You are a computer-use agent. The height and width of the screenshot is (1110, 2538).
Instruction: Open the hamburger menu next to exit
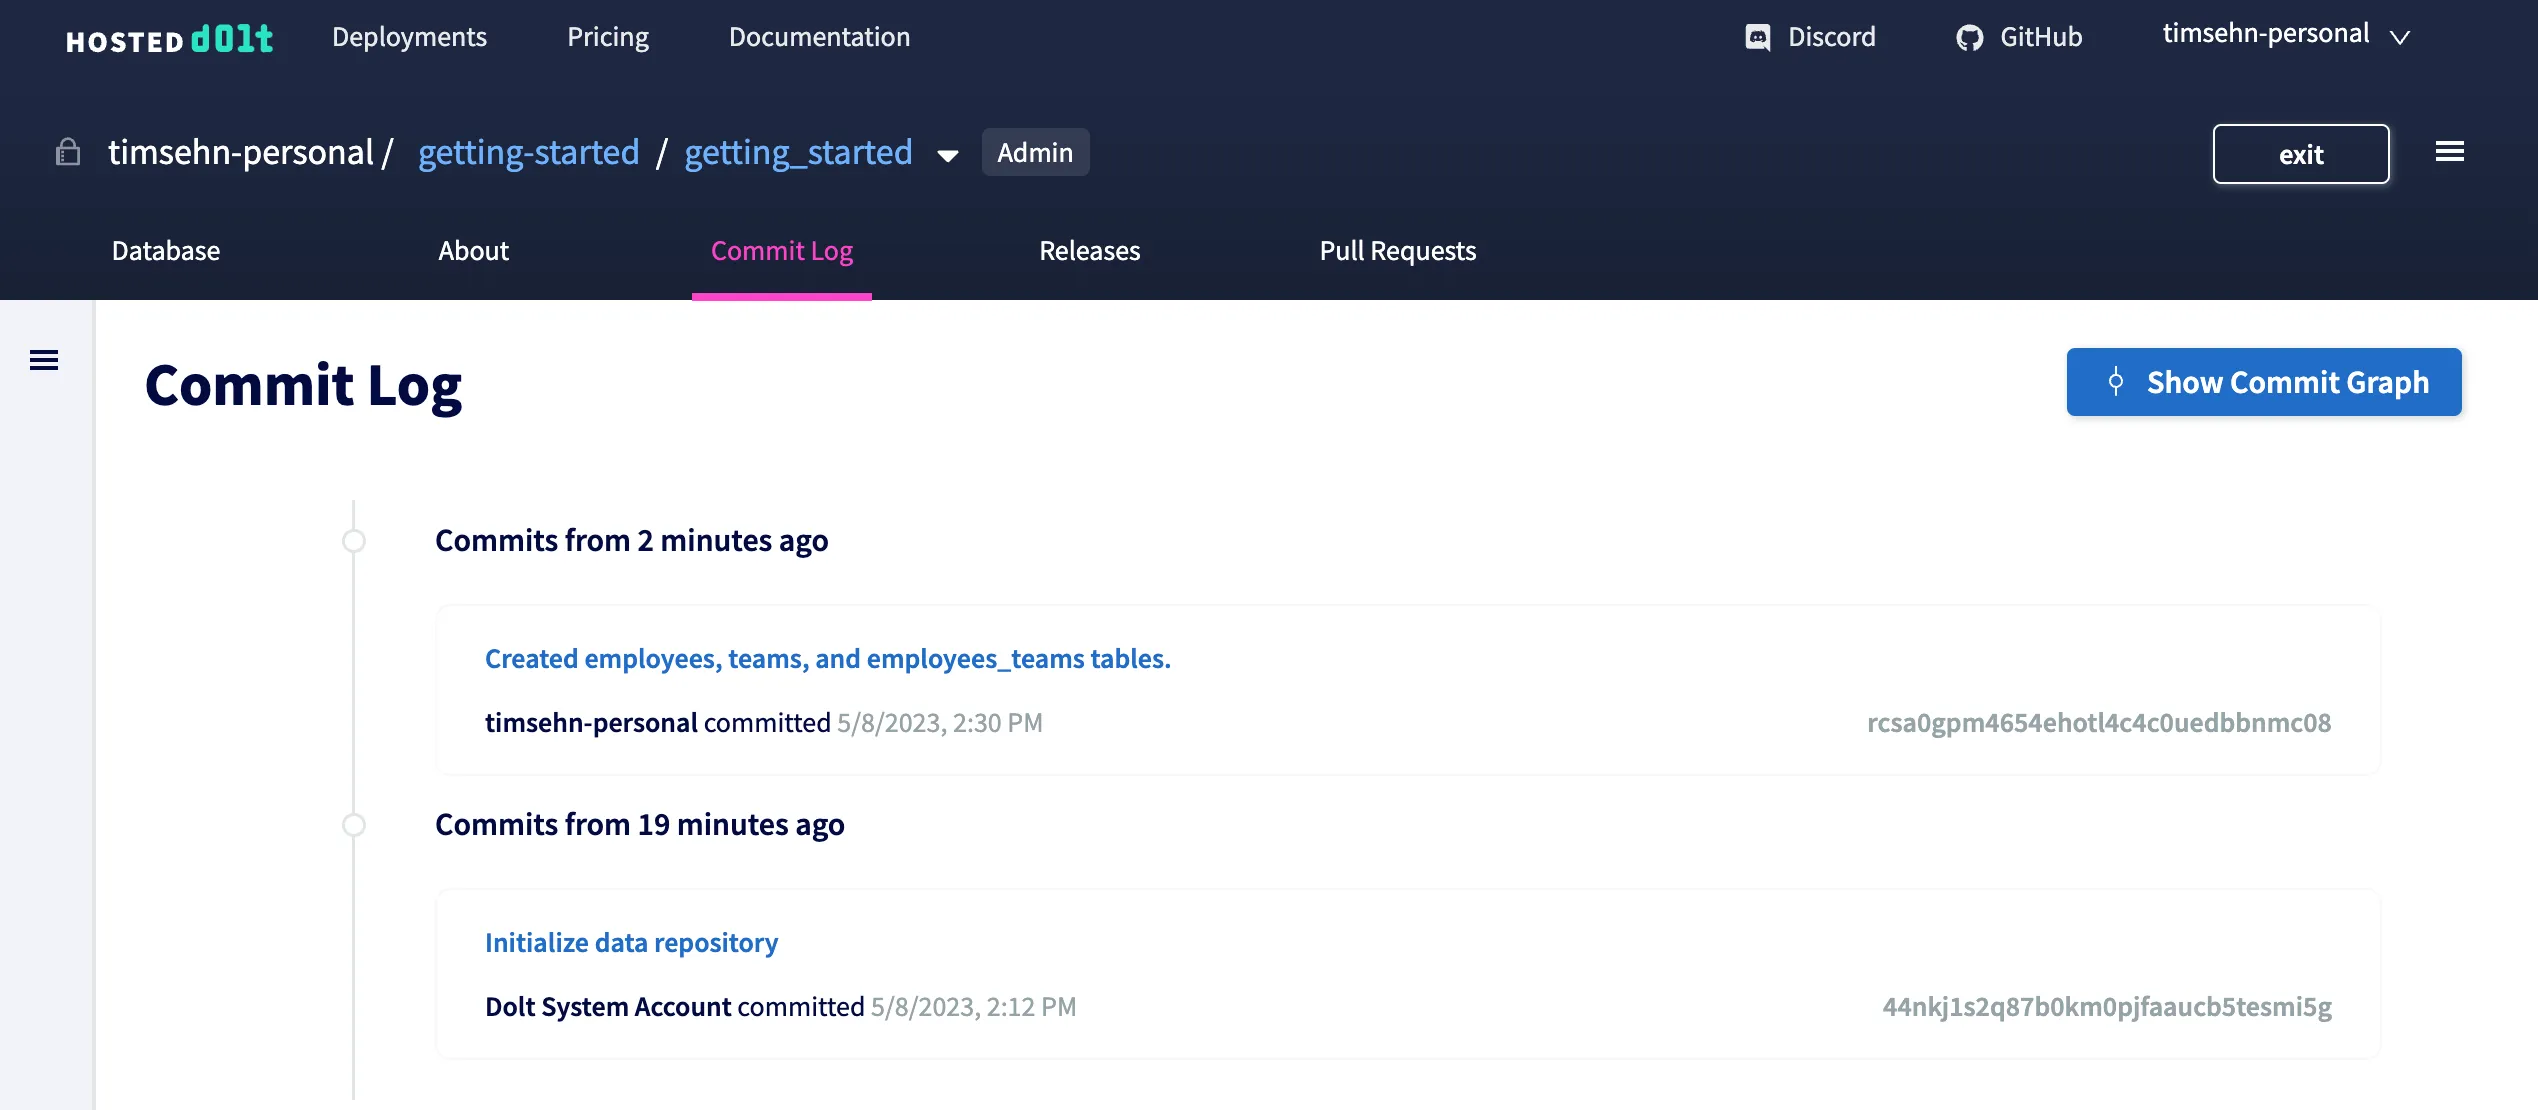(x=2449, y=152)
